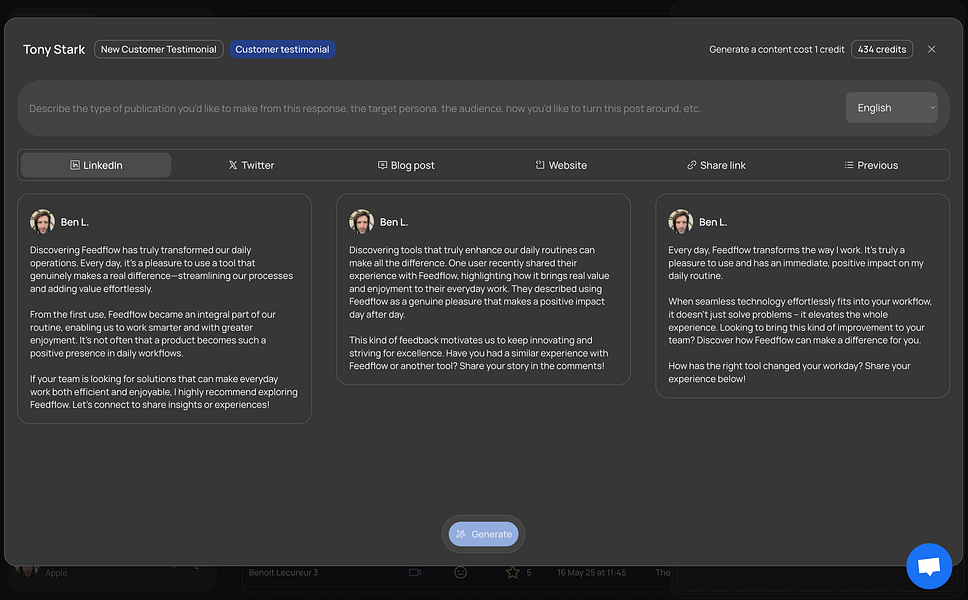The width and height of the screenshot is (968, 600).
Task: Click the Previous list icon
Action: point(848,165)
